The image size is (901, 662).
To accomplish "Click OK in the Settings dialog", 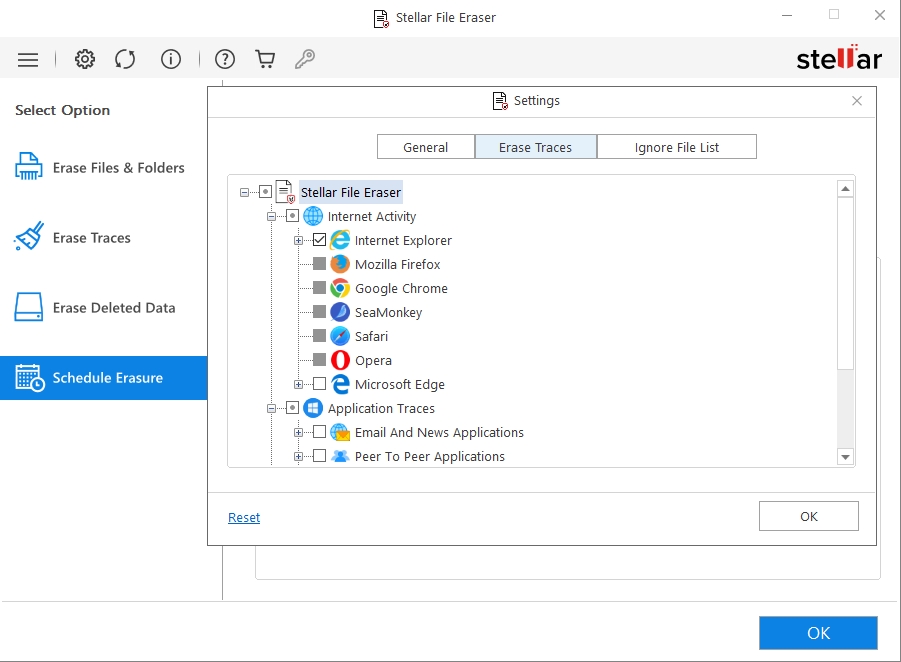I will [808, 516].
